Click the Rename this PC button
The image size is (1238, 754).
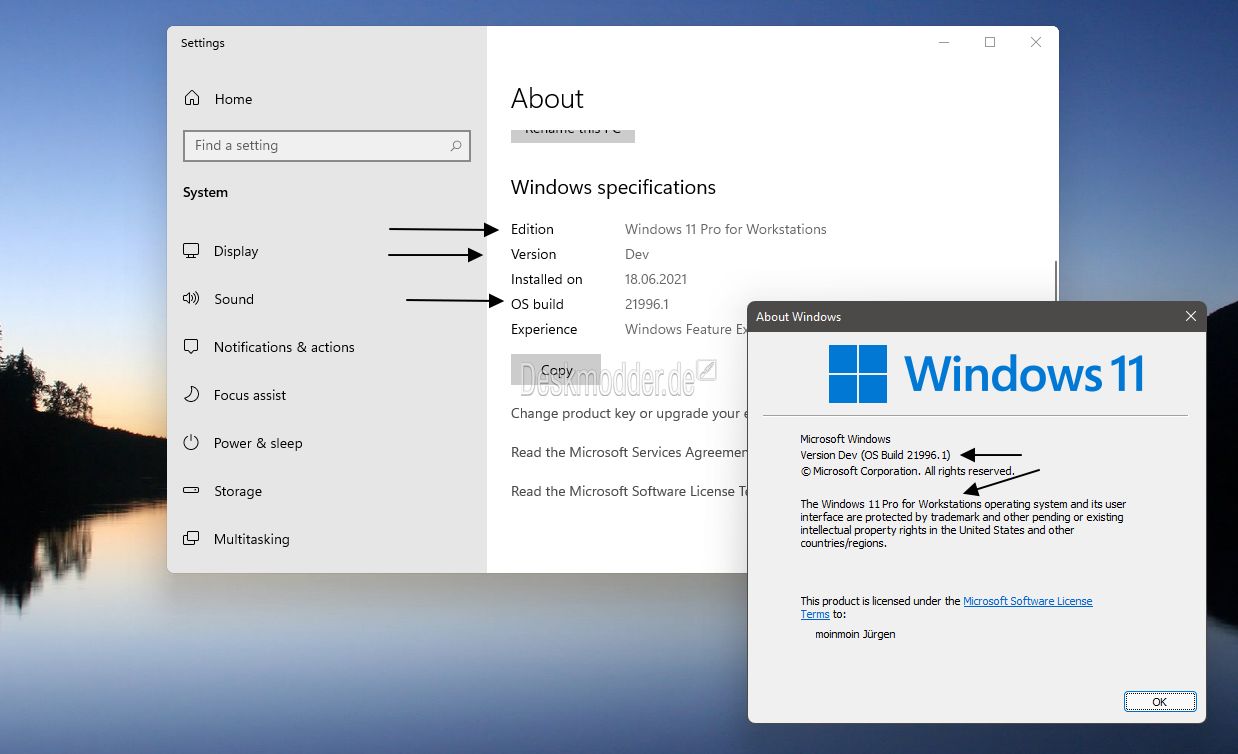[x=573, y=135]
